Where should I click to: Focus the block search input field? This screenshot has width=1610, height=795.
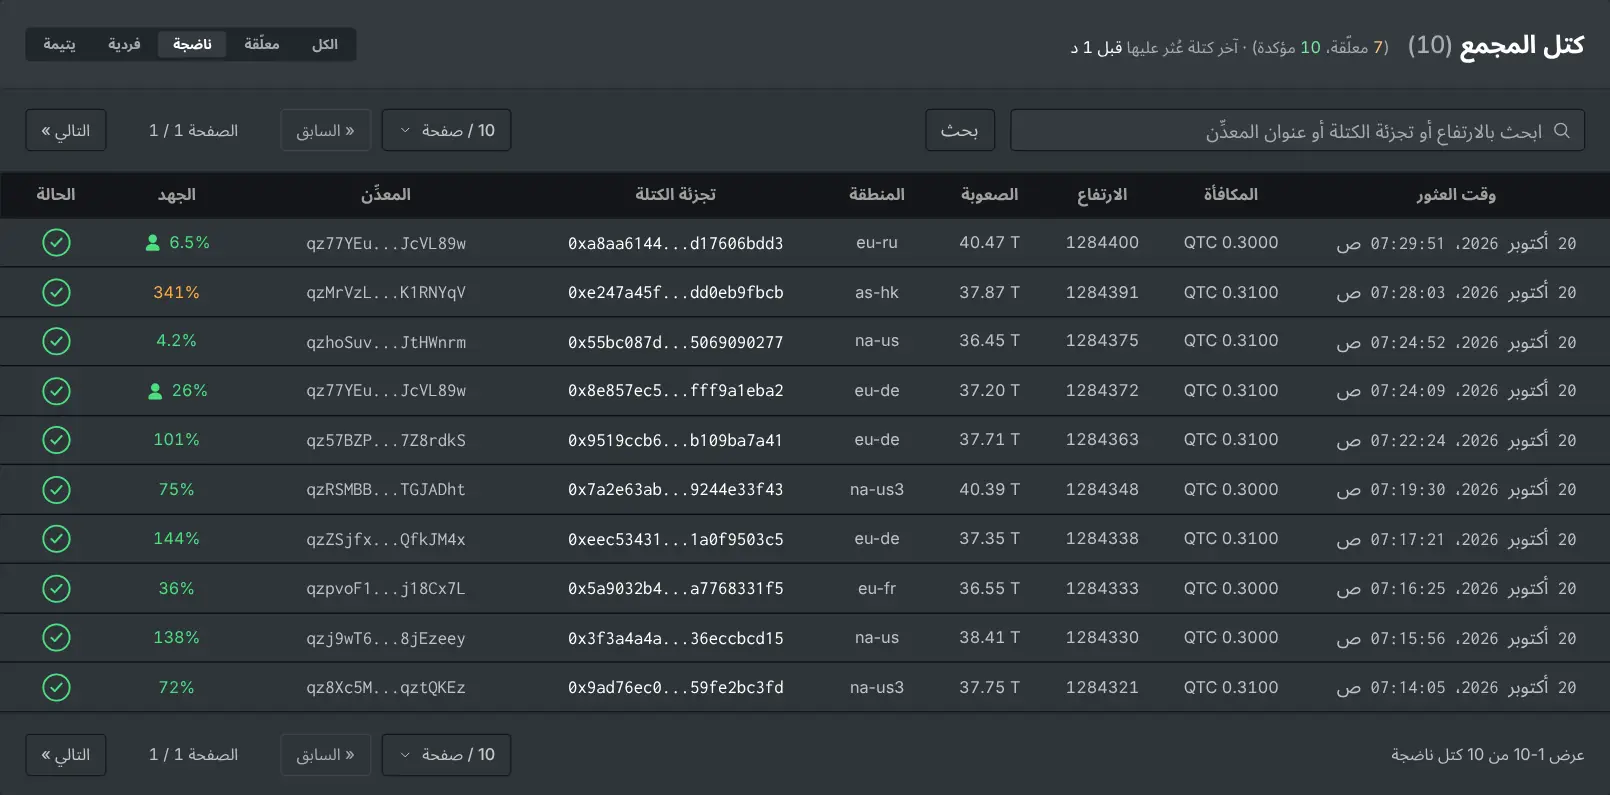[1297, 130]
